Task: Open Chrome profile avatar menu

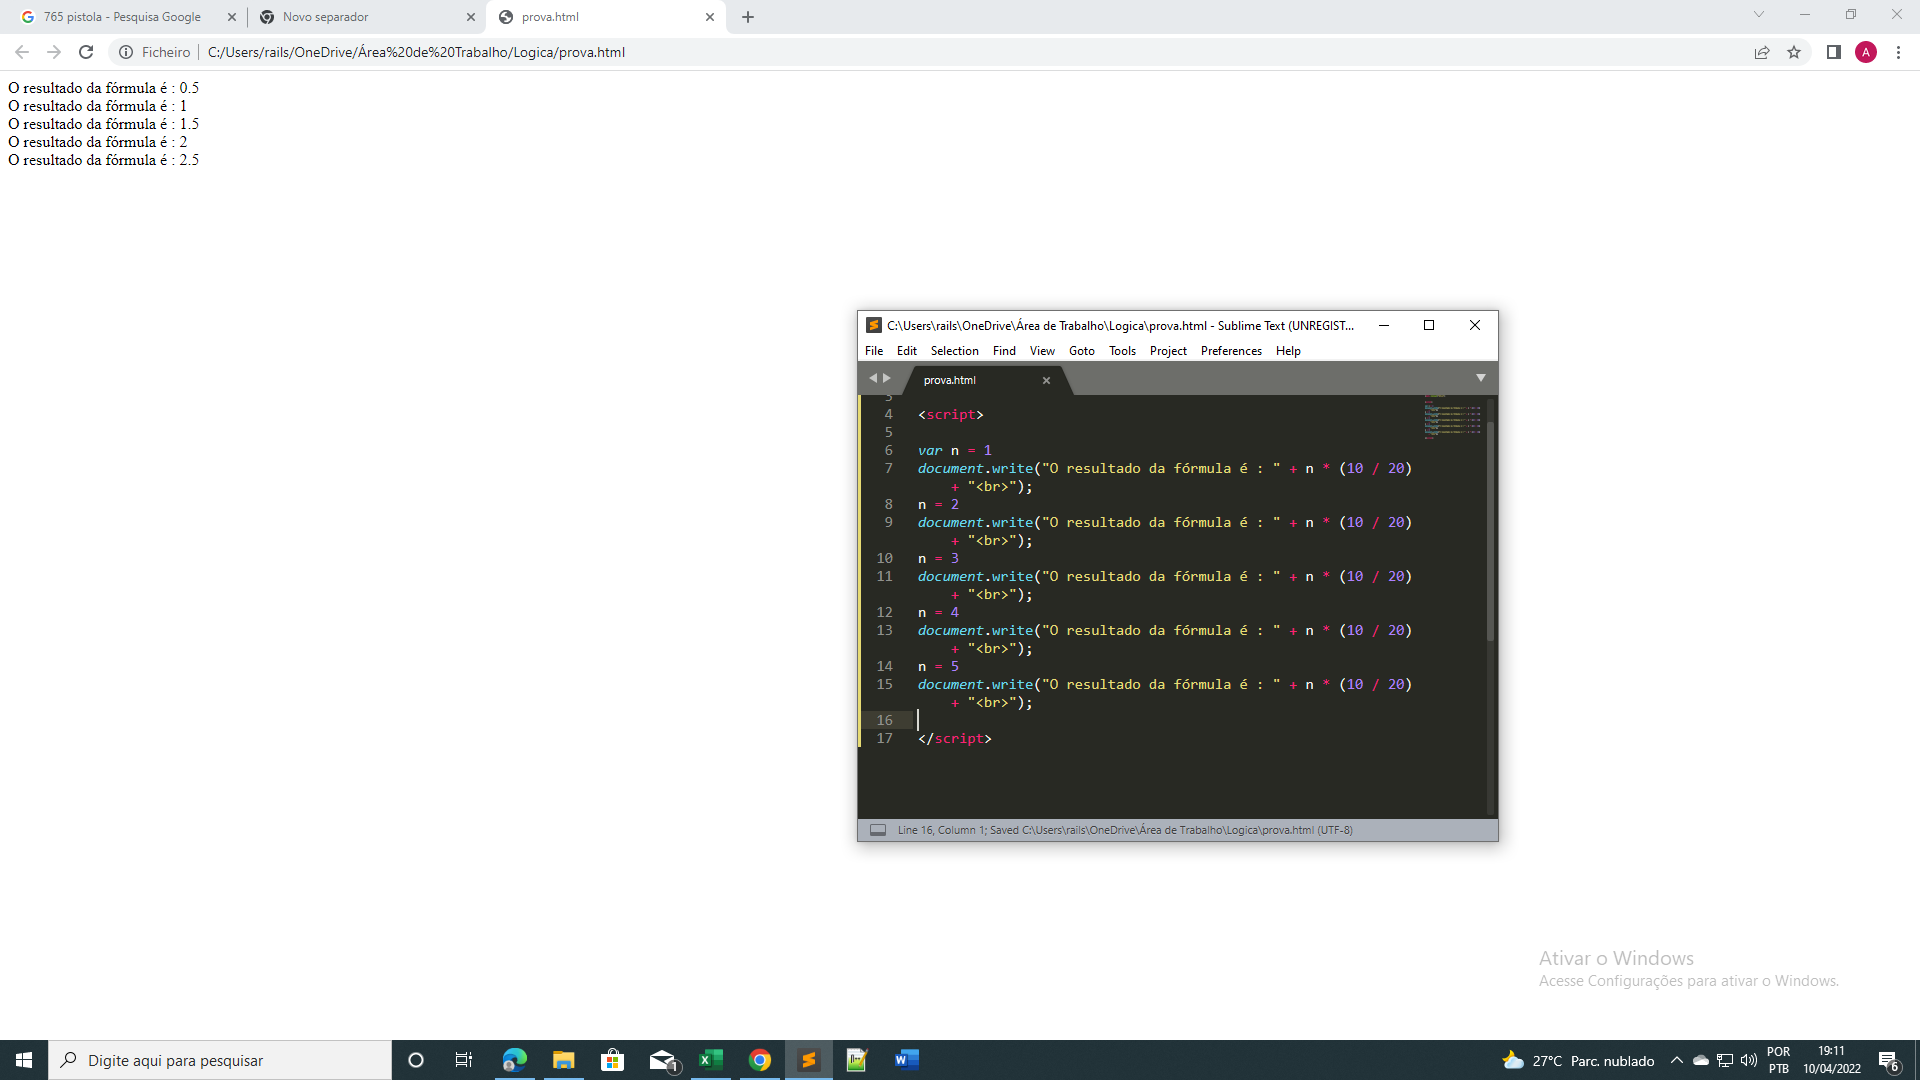Action: pos(1866,52)
